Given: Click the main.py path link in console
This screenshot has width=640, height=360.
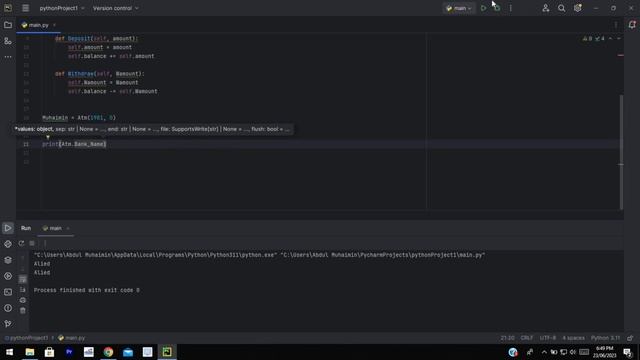Looking at the screenshot, I should (383, 255).
